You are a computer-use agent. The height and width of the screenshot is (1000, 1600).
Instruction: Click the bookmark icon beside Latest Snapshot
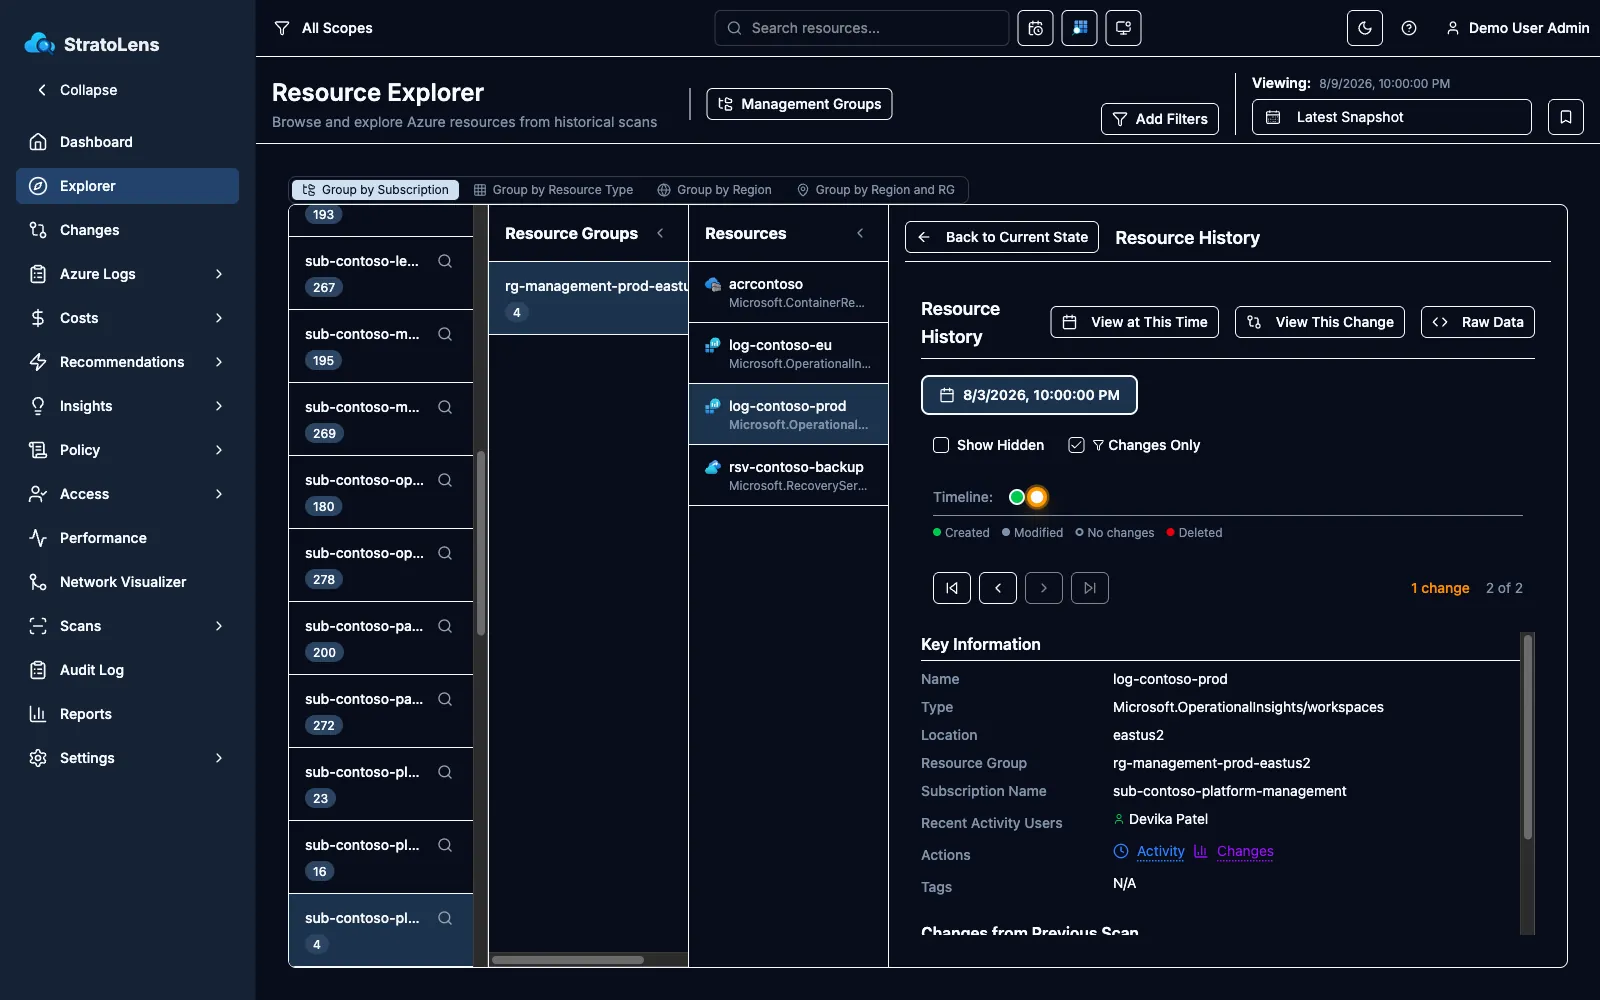coord(1565,117)
